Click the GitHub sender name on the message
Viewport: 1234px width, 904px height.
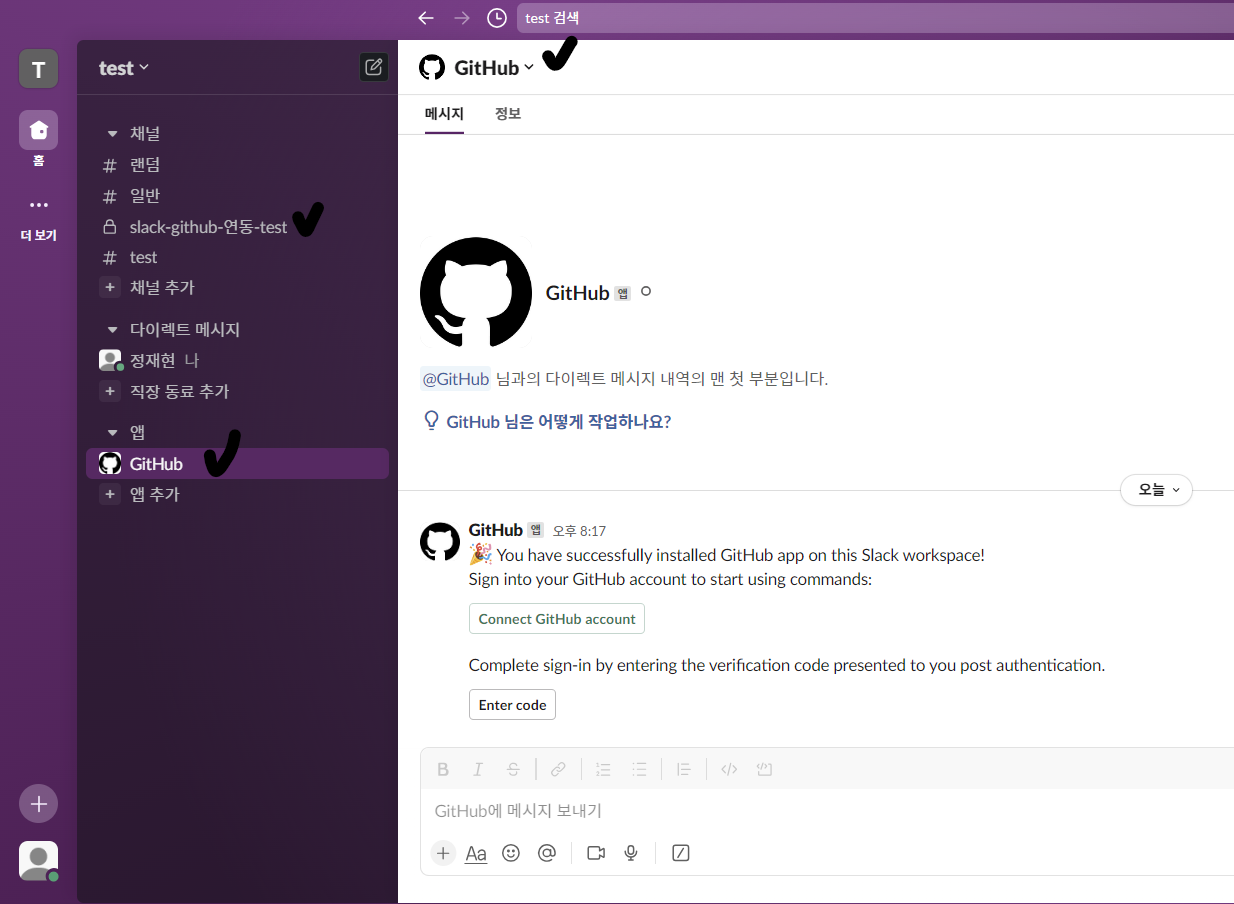point(496,530)
